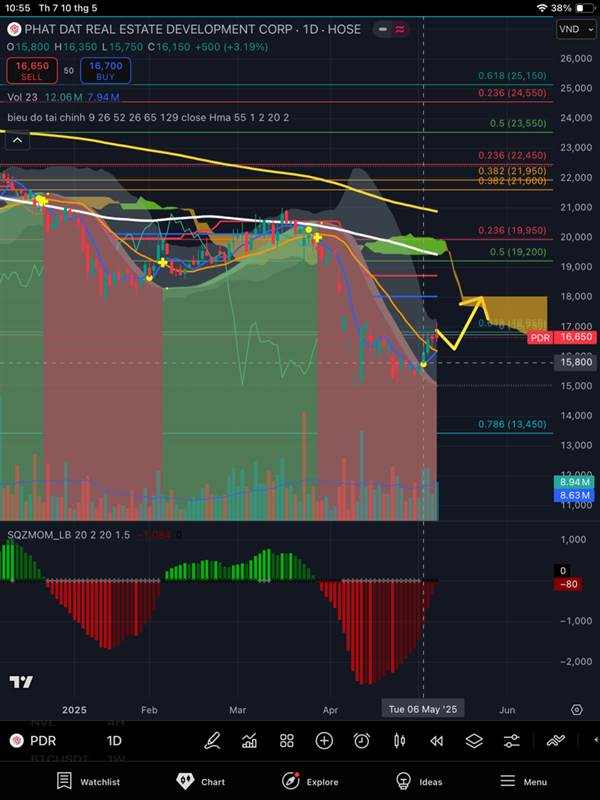Open the layout grid icon
The width and height of the screenshot is (600, 800).
click(x=287, y=740)
